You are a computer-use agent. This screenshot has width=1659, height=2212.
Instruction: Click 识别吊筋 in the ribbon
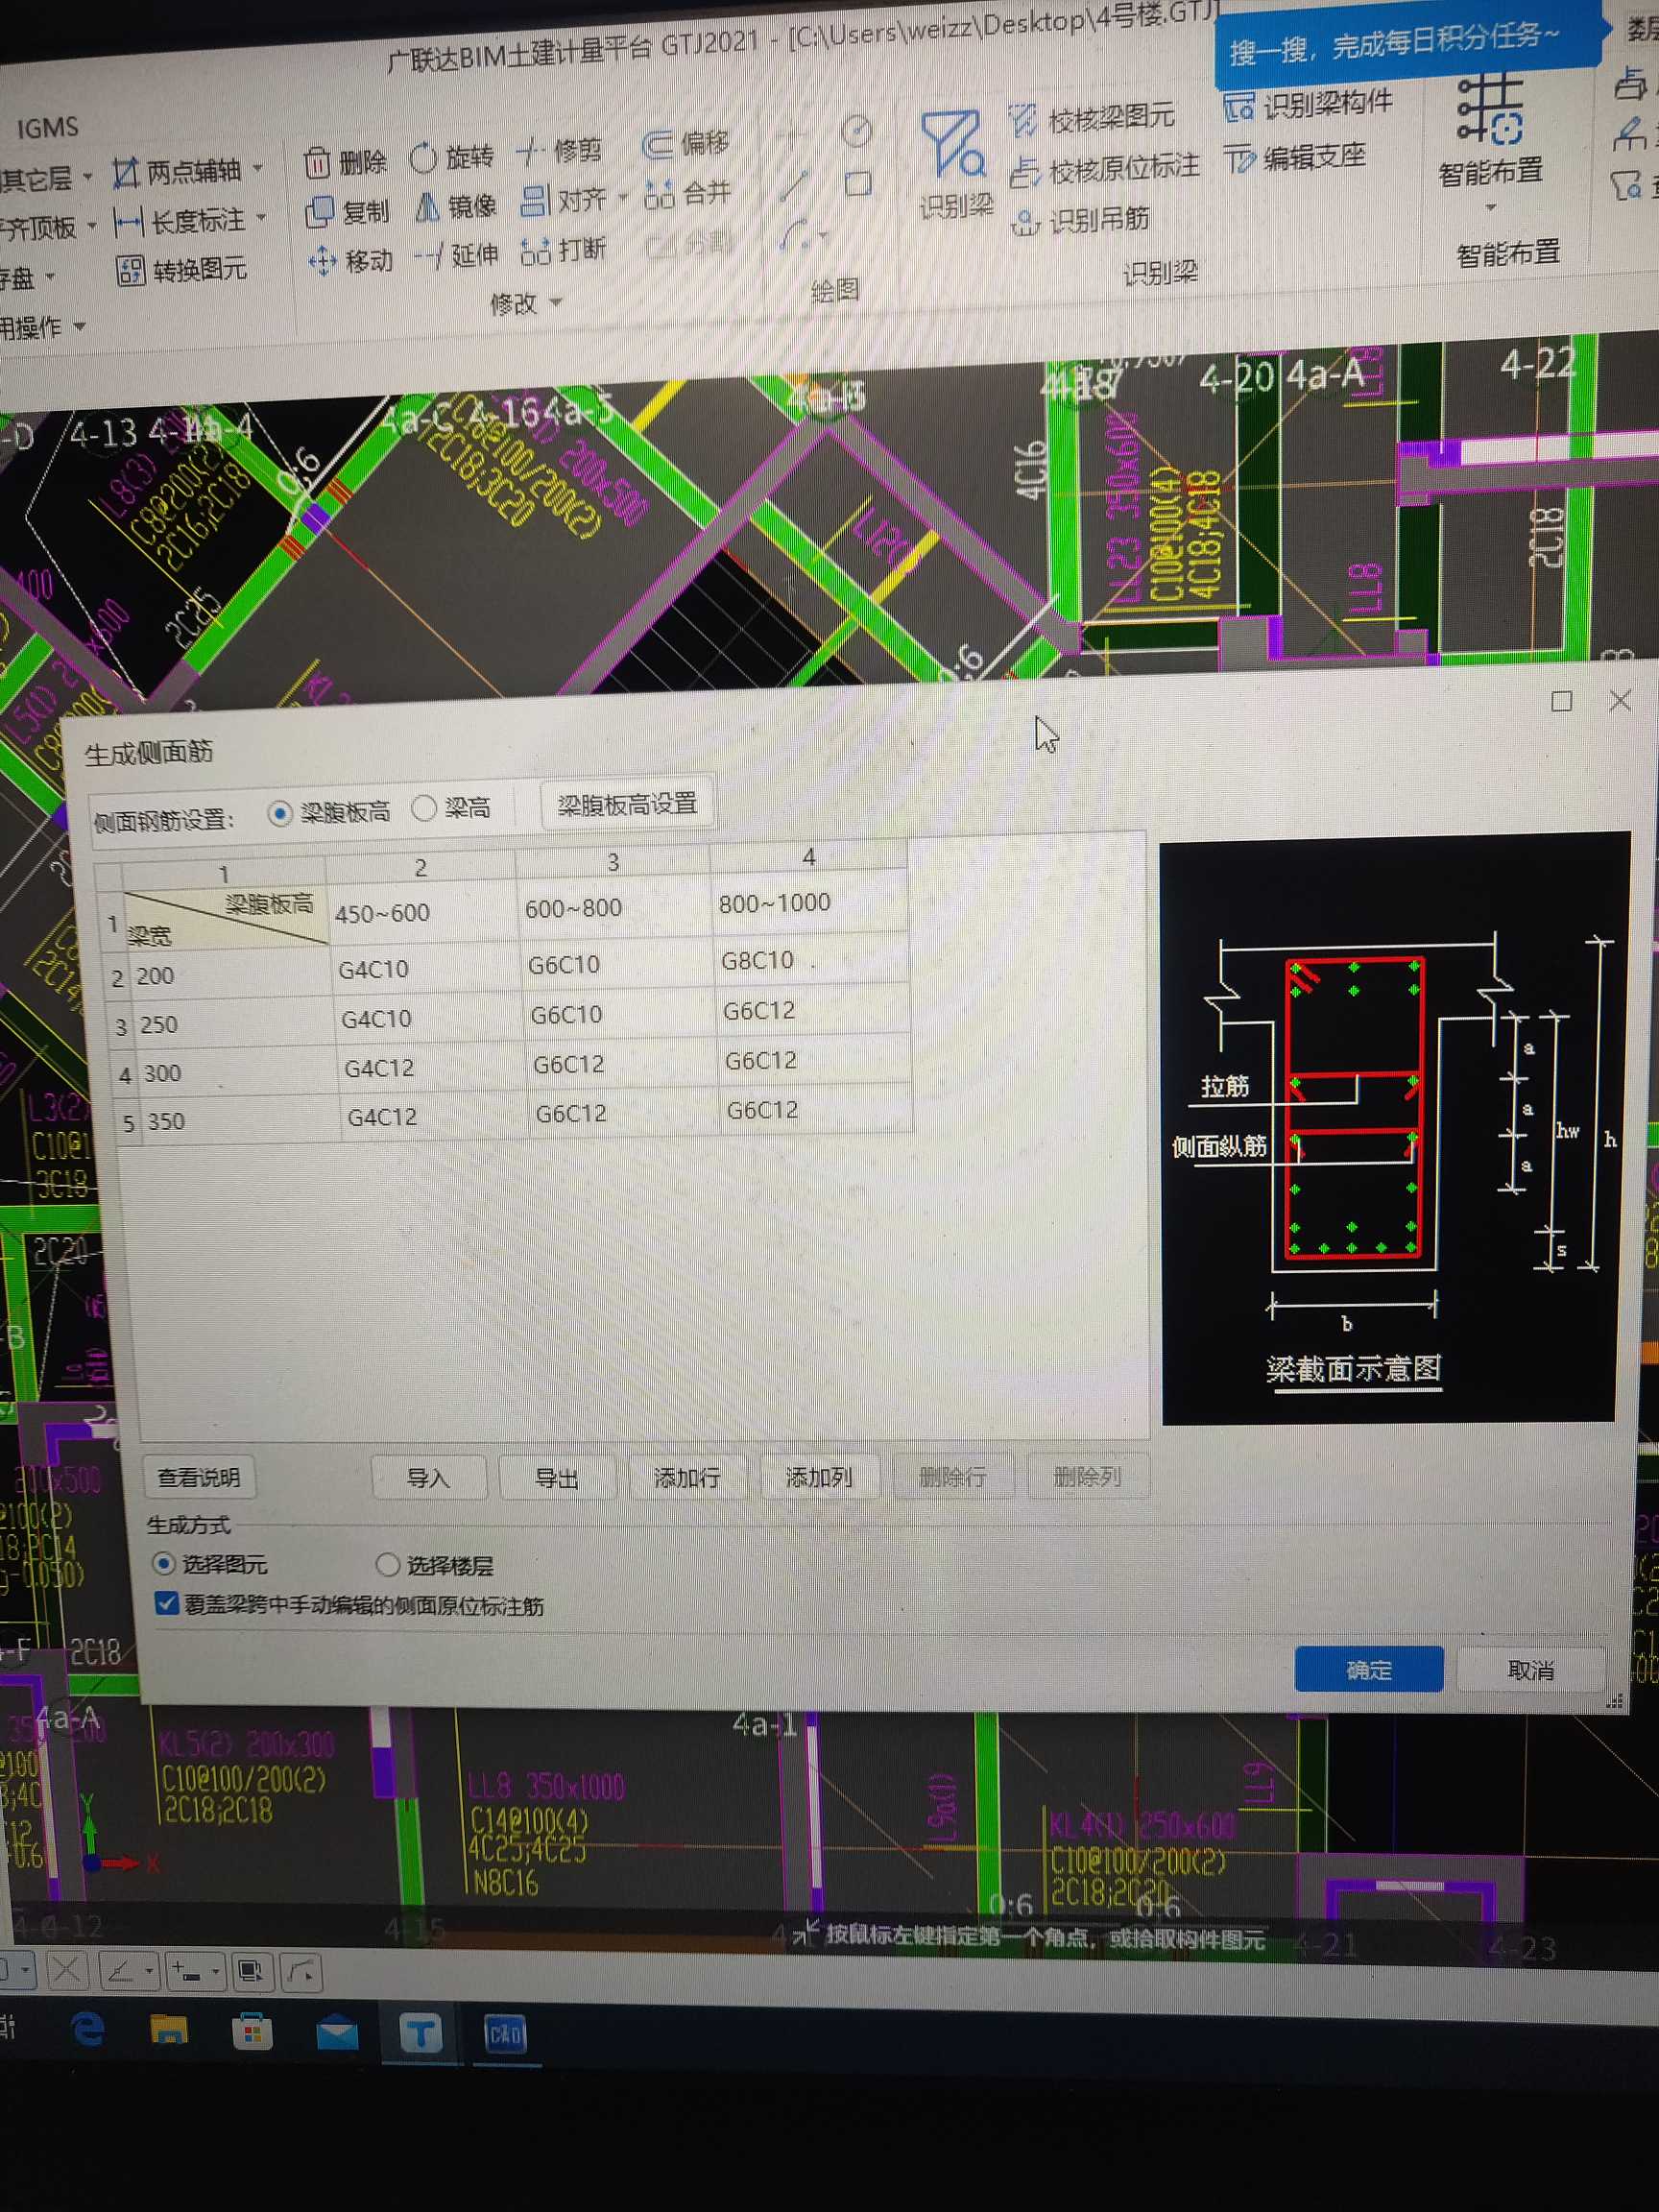[1080, 219]
